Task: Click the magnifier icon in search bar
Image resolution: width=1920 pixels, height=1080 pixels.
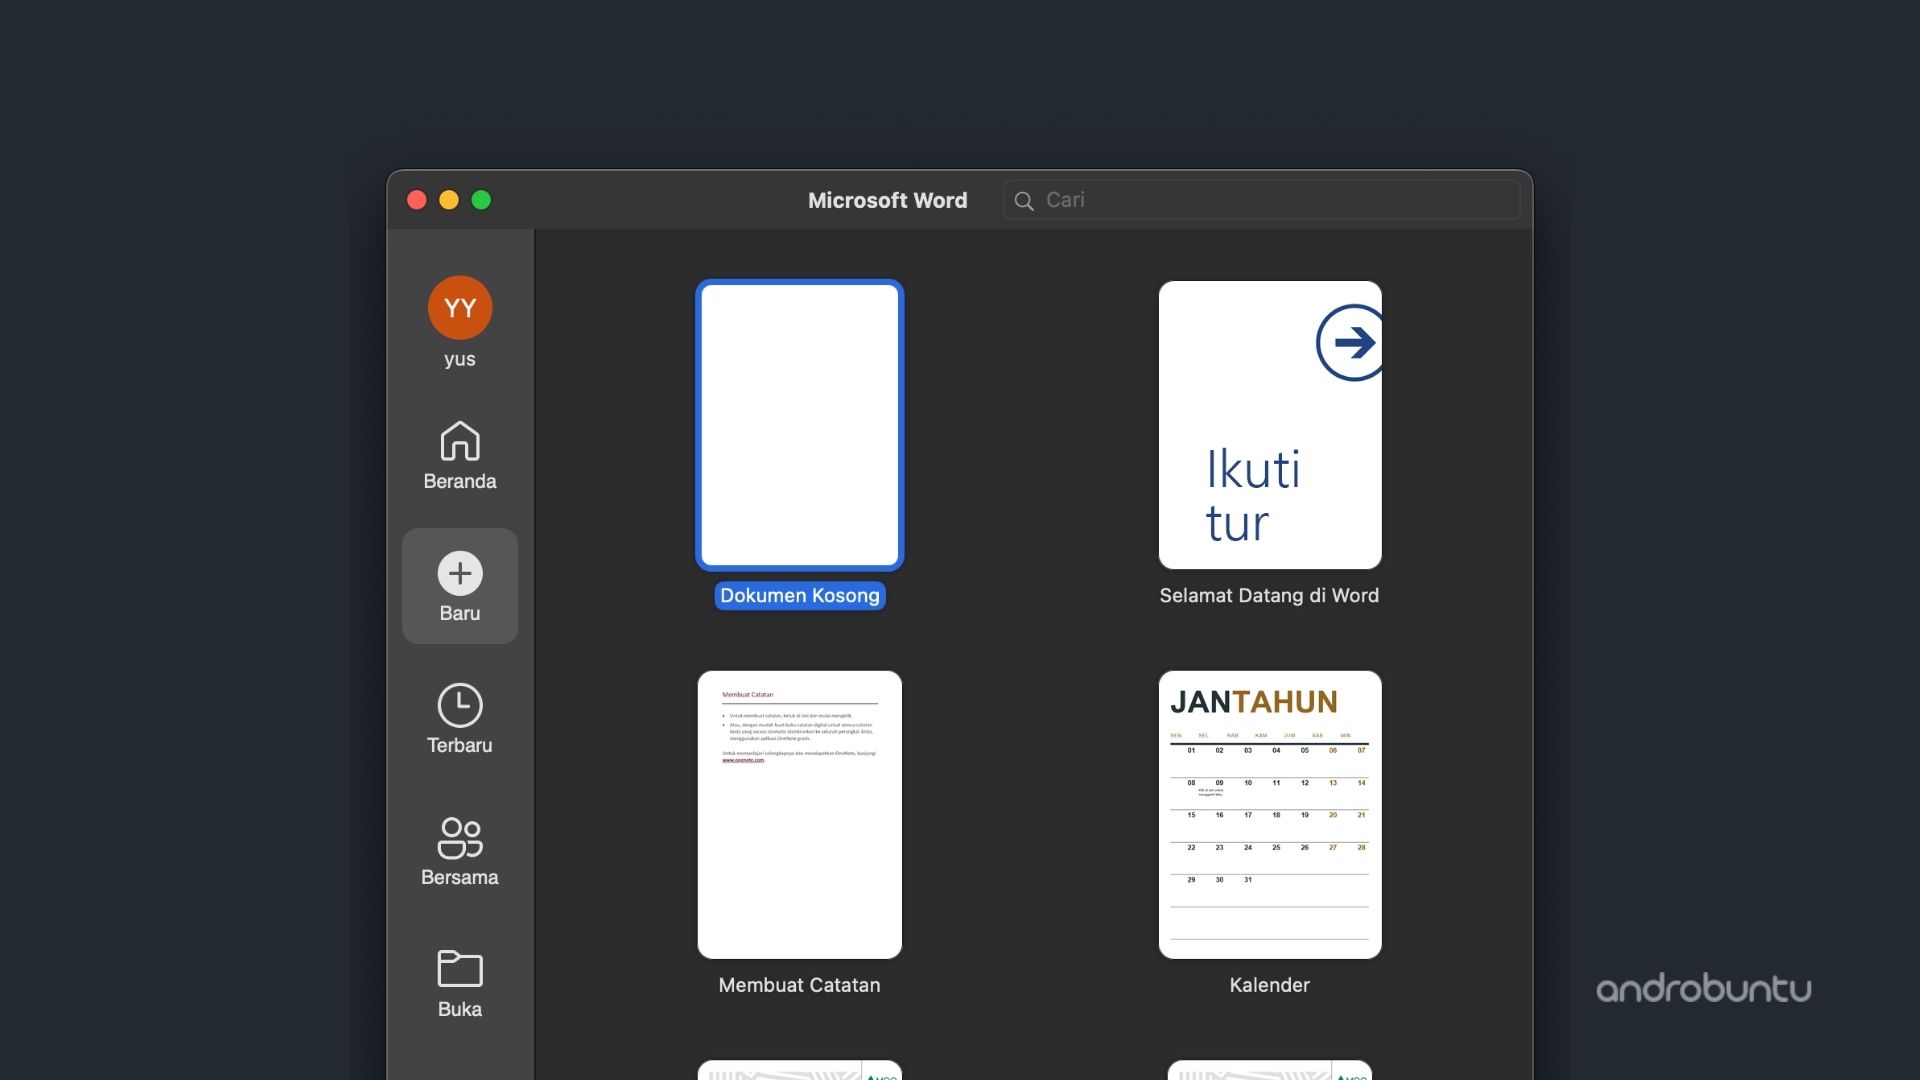Action: [x=1024, y=200]
